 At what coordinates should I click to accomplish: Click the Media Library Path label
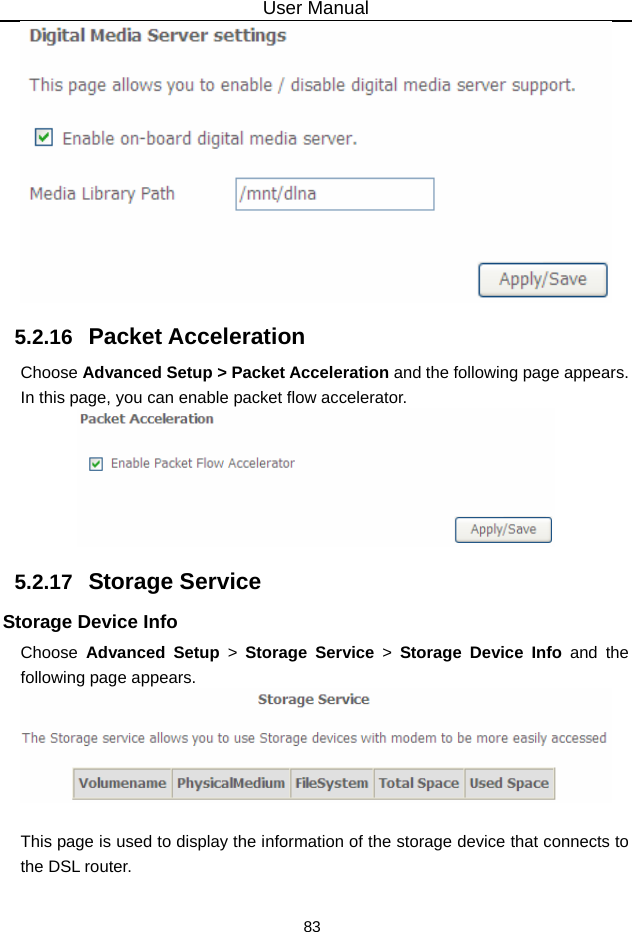click(x=102, y=194)
